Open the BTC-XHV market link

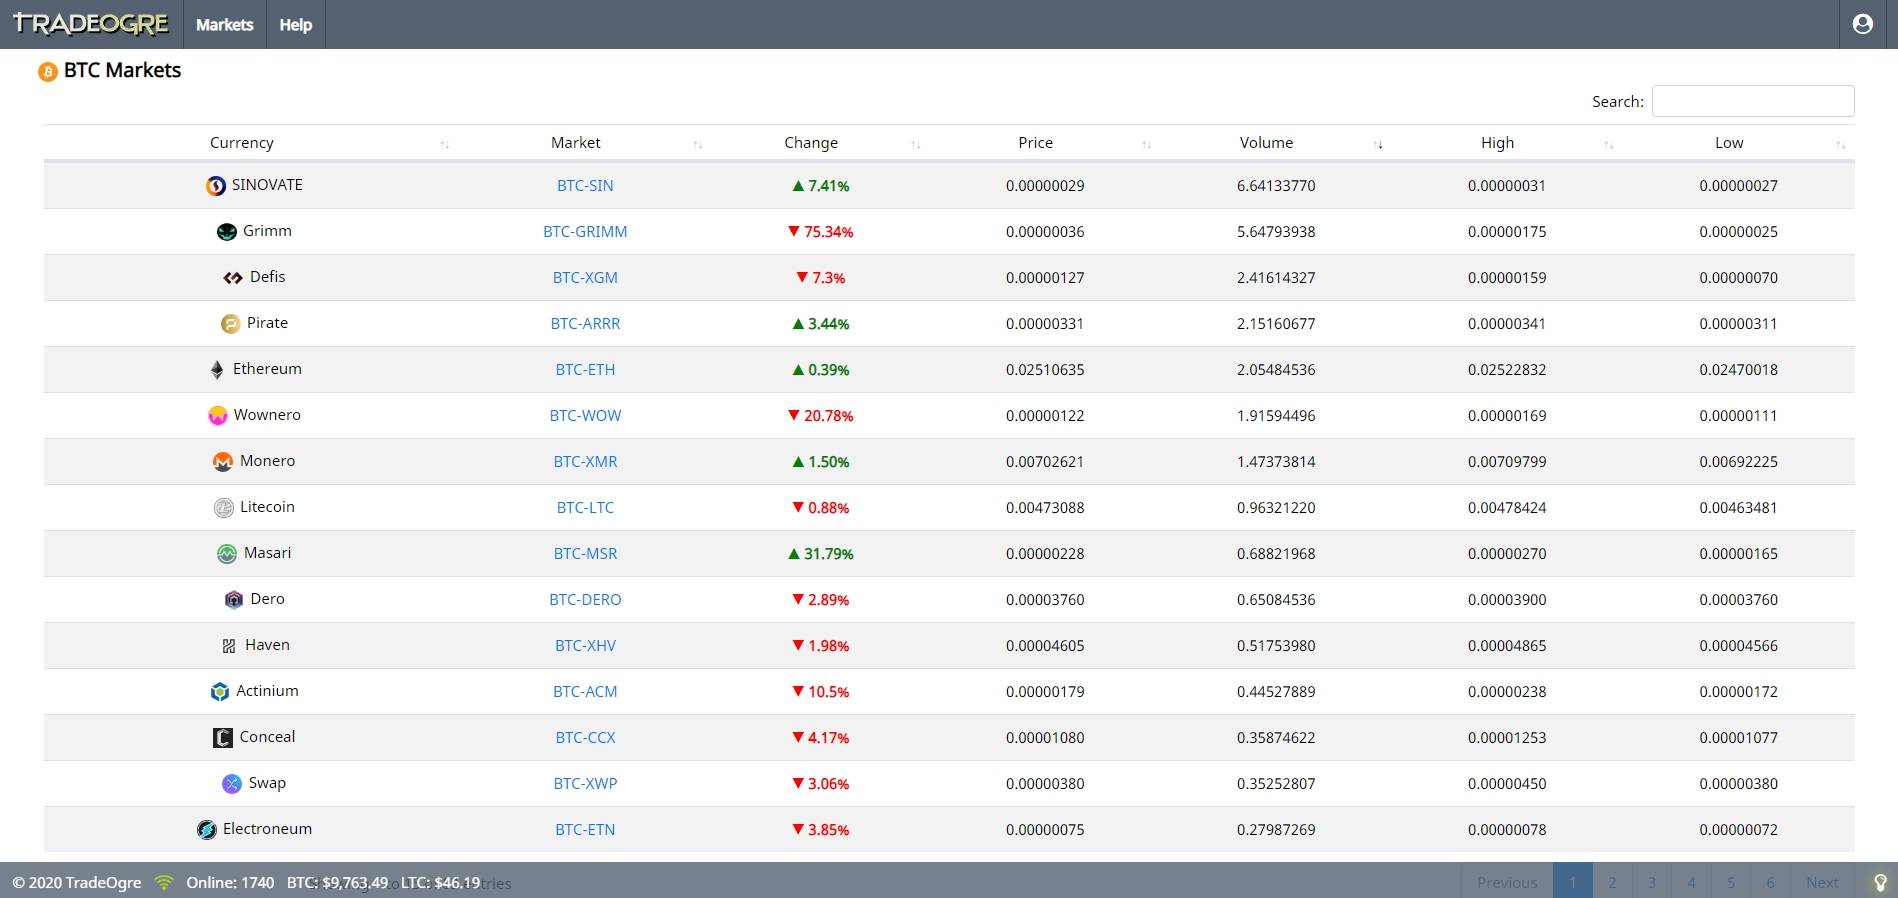pyautogui.click(x=585, y=646)
